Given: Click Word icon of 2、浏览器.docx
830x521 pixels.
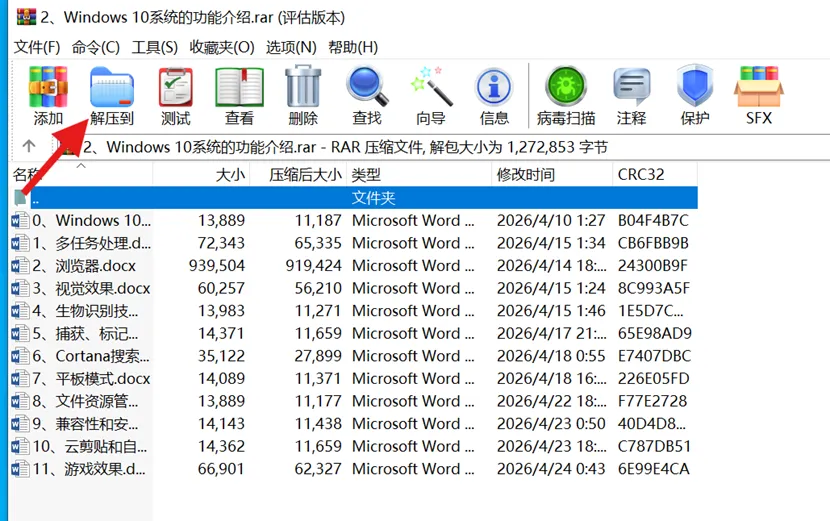Looking at the screenshot, I should (20, 265).
